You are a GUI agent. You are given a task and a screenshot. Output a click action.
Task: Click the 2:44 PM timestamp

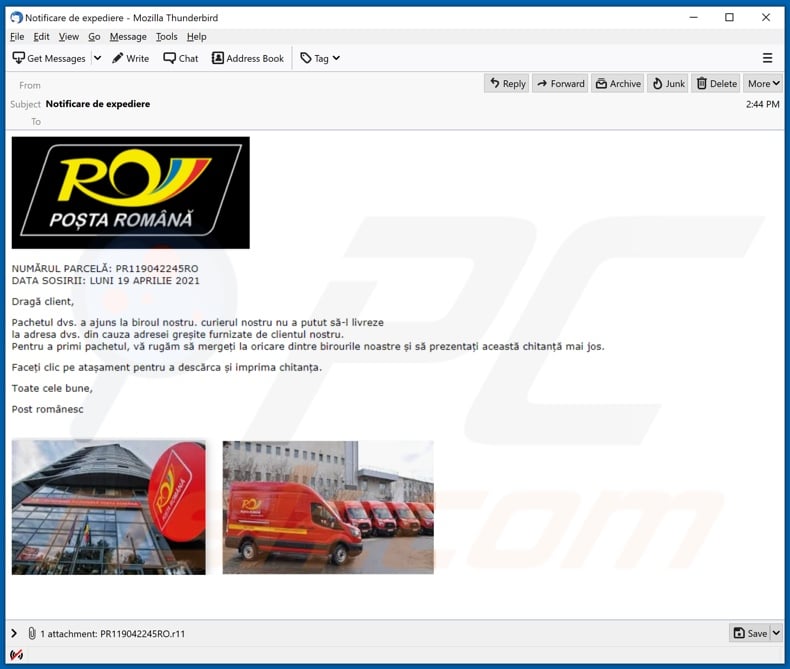pyautogui.click(x=762, y=104)
